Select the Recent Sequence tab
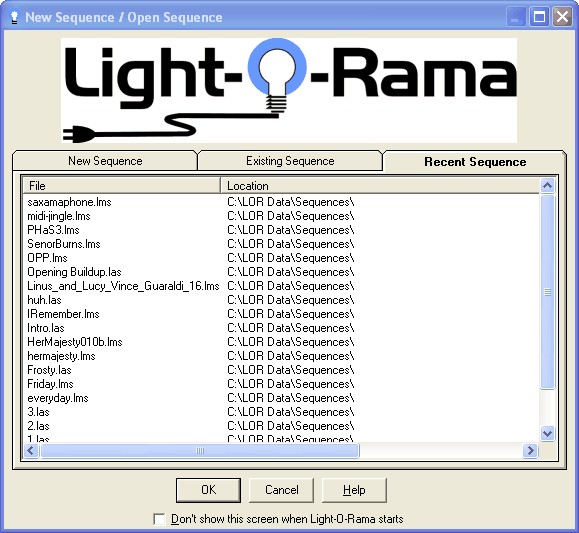Screen dimensions: 579x533 tap(475, 162)
